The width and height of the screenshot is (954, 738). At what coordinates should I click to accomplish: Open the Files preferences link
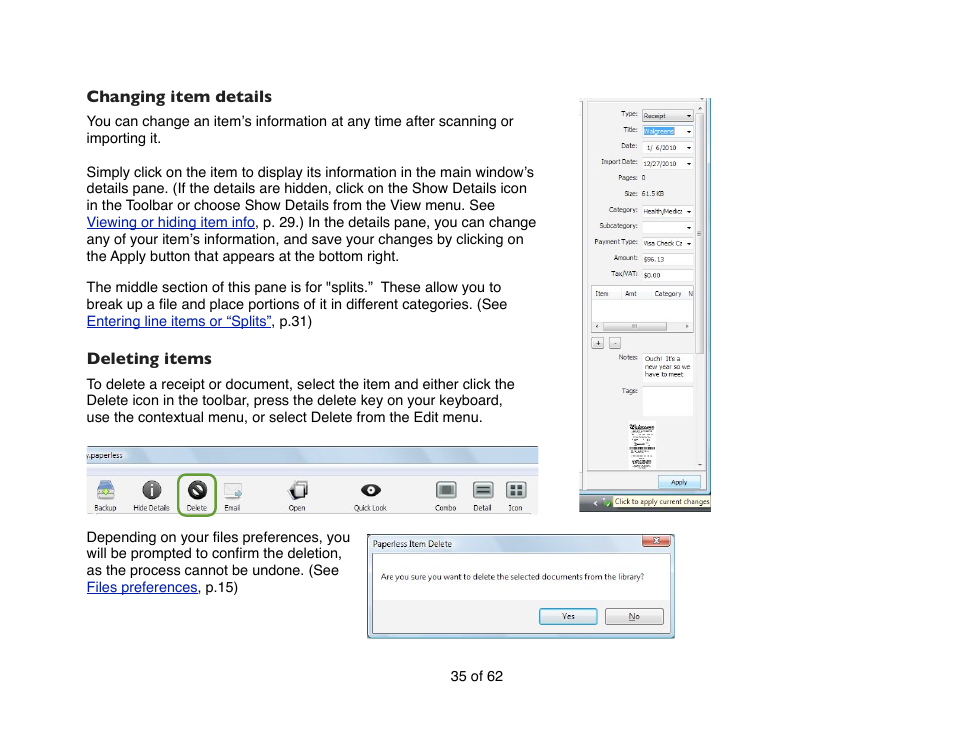[142, 587]
